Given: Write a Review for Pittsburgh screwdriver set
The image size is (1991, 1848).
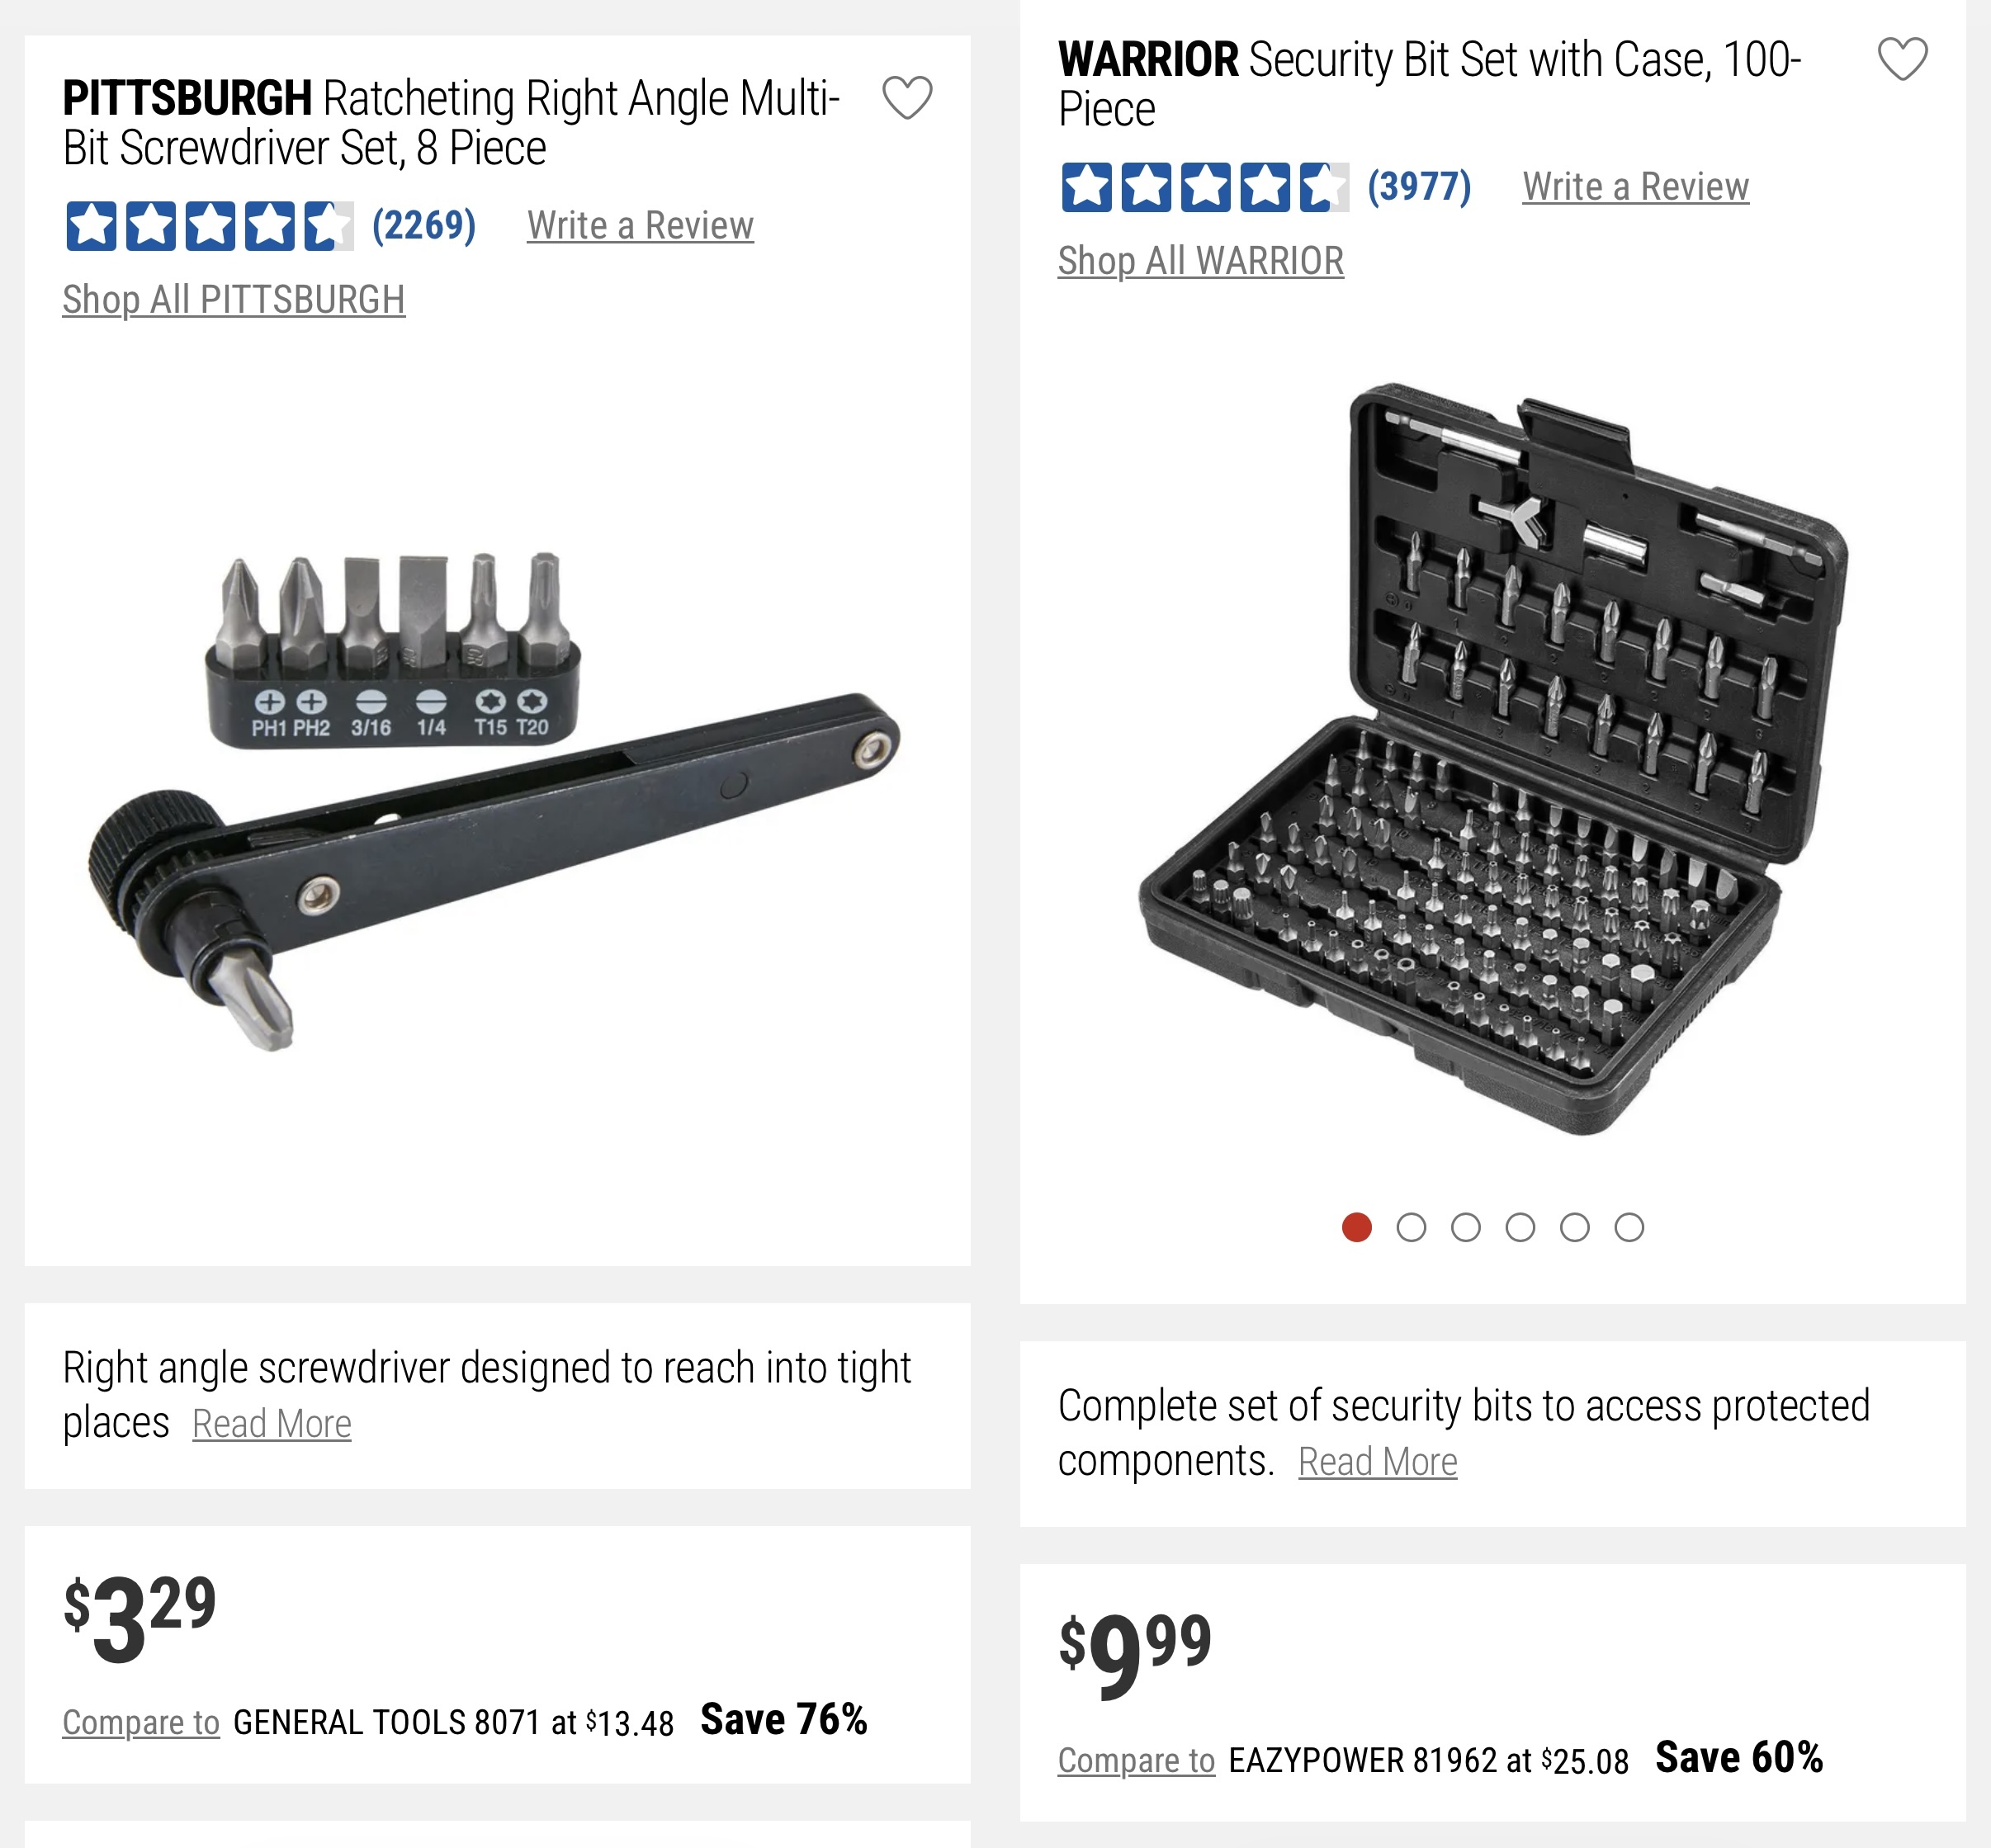Looking at the screenshot, I should 640,226.
